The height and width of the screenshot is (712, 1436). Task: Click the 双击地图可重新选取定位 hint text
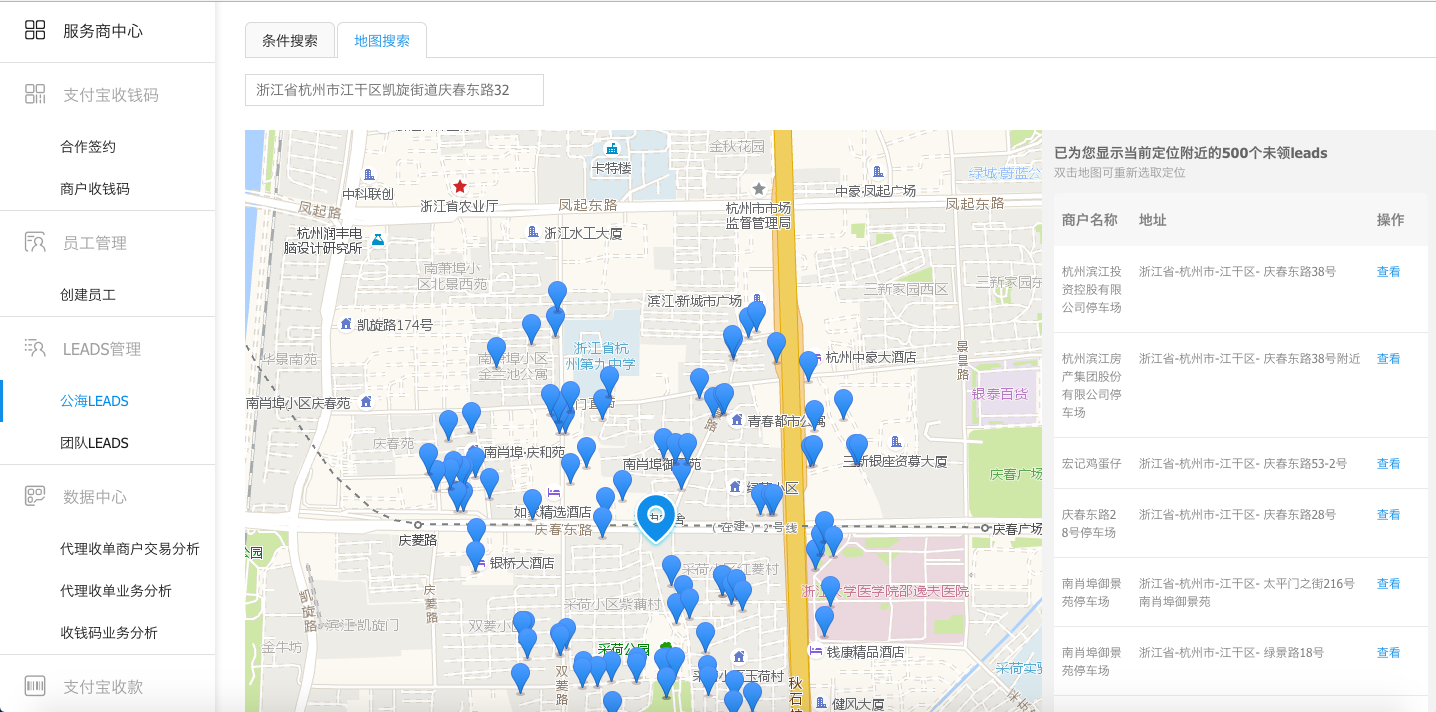pyautogui.click(x=1119, y=172)
